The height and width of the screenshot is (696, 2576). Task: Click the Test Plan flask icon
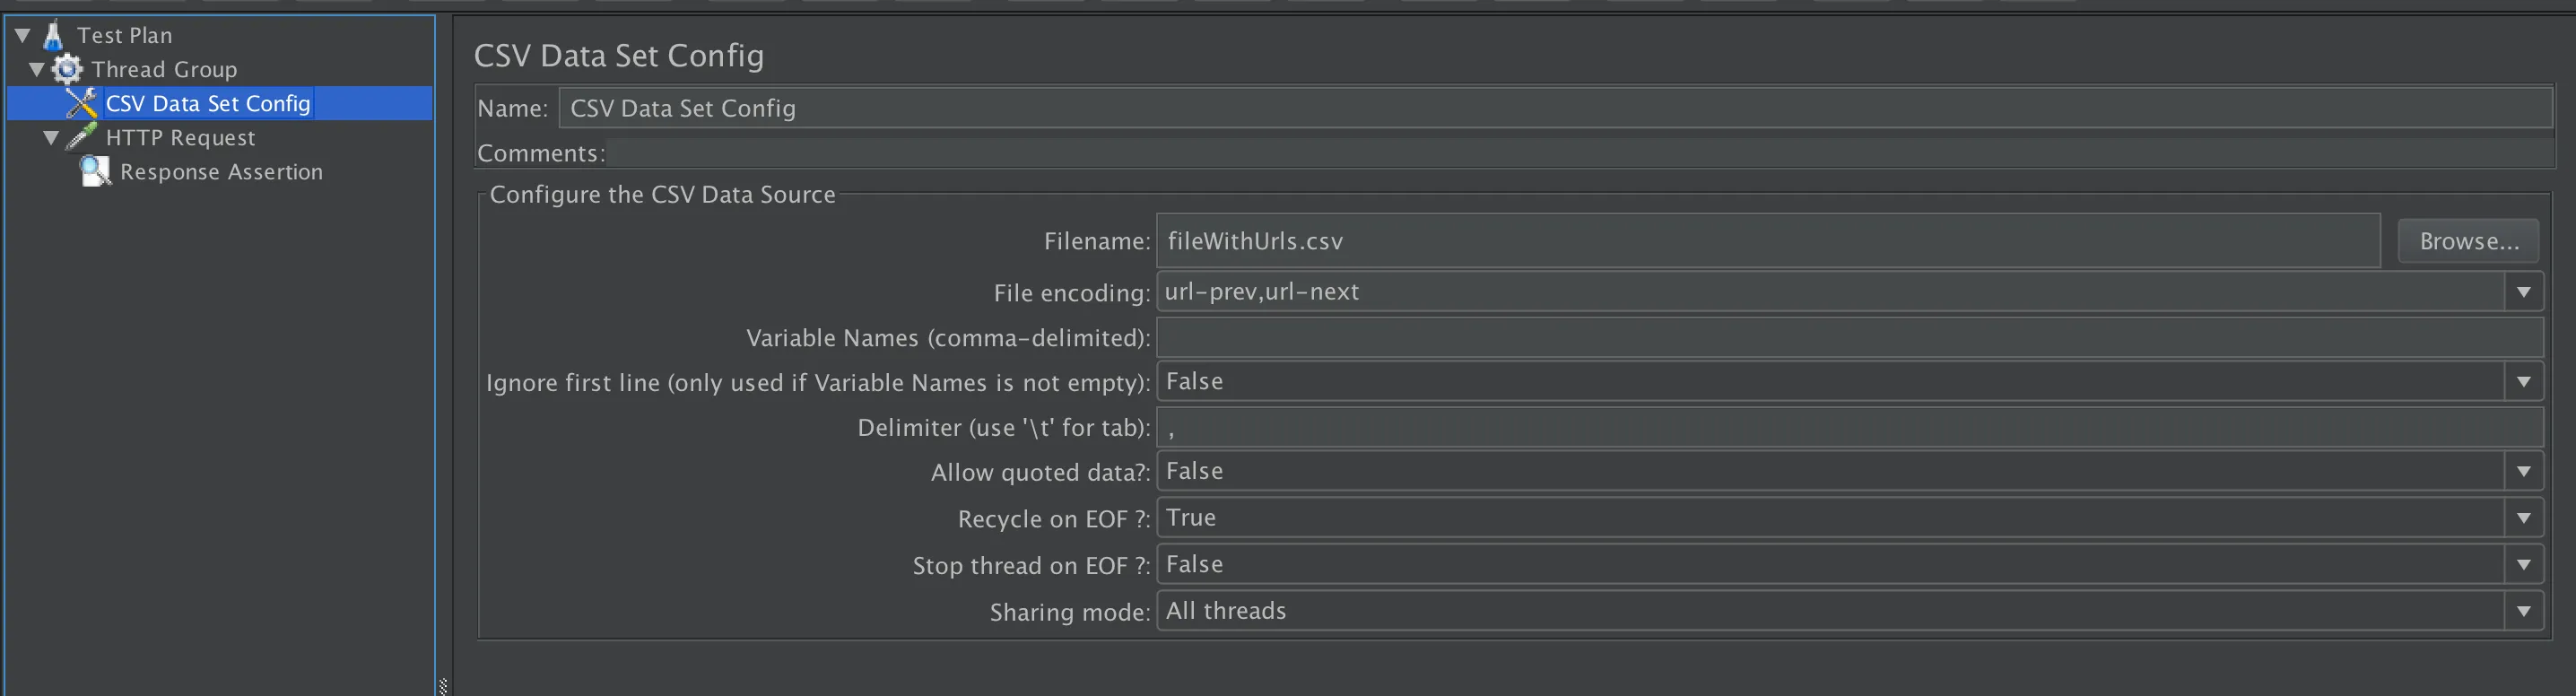coord(53,36)
